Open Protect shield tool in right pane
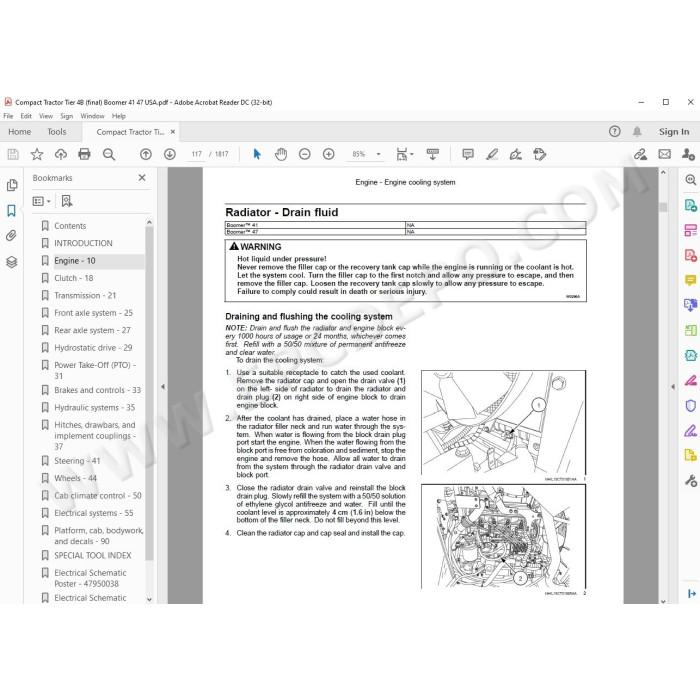Image resolution: width=700 pixels, height=700 pixels. click(690, 406)
